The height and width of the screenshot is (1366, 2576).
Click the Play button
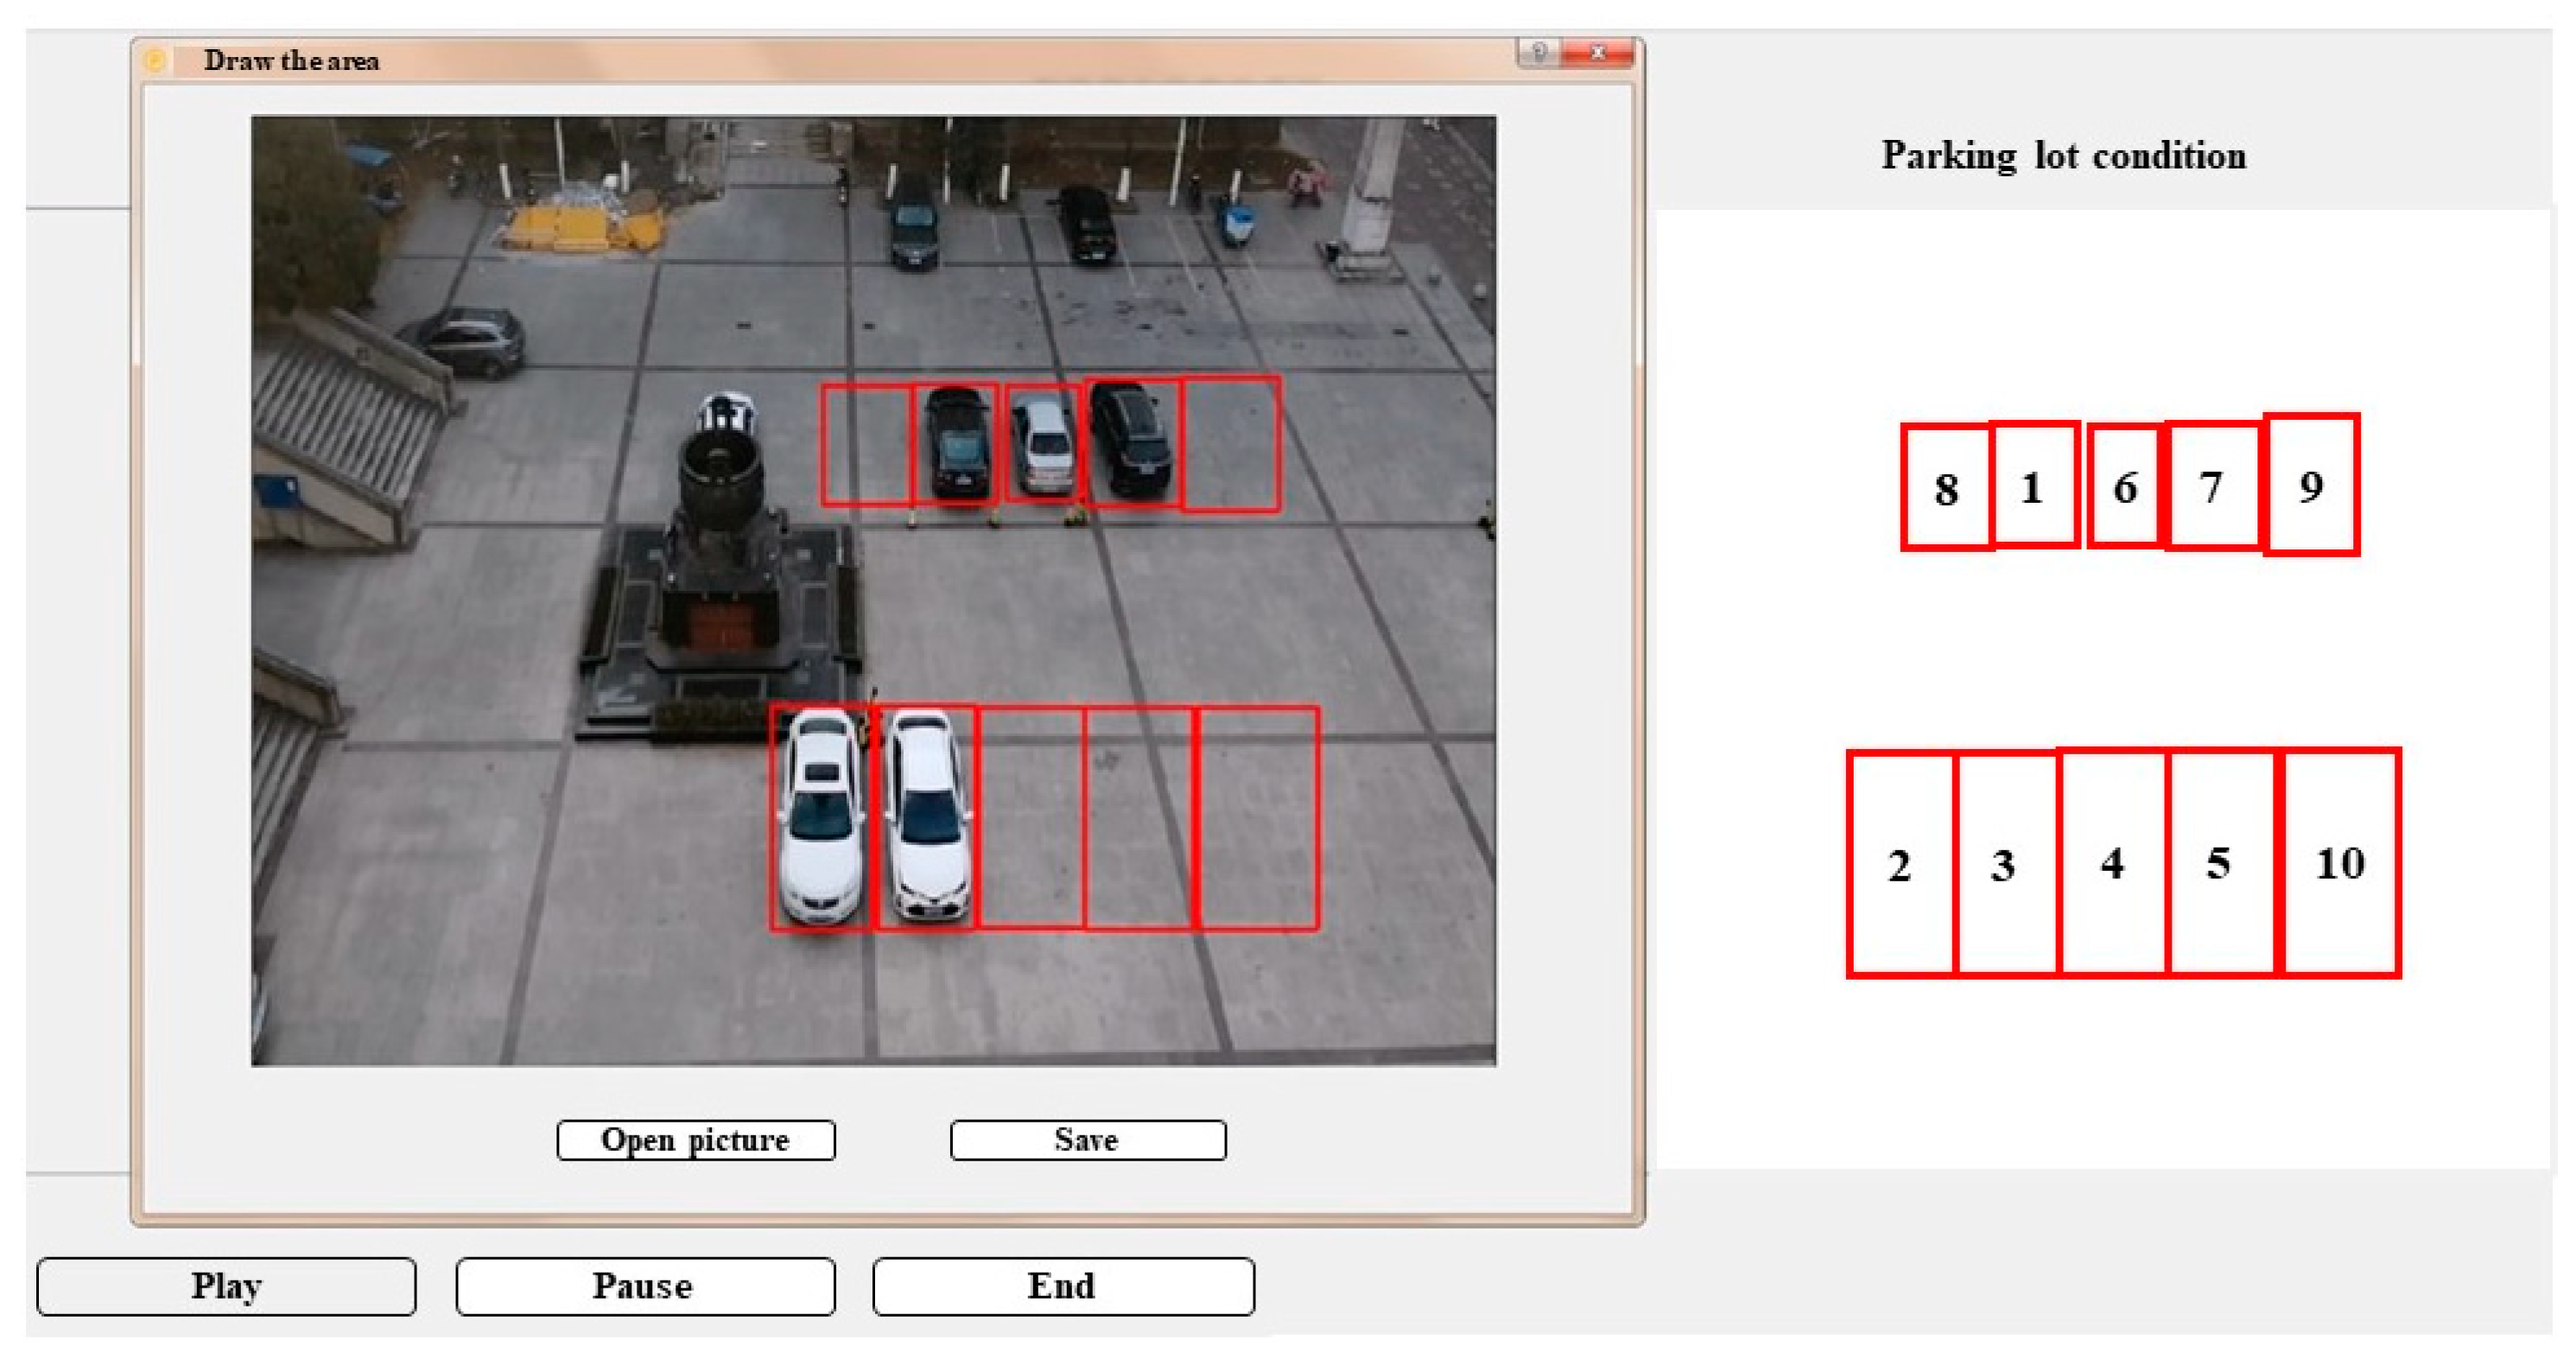coord(226,1286)
